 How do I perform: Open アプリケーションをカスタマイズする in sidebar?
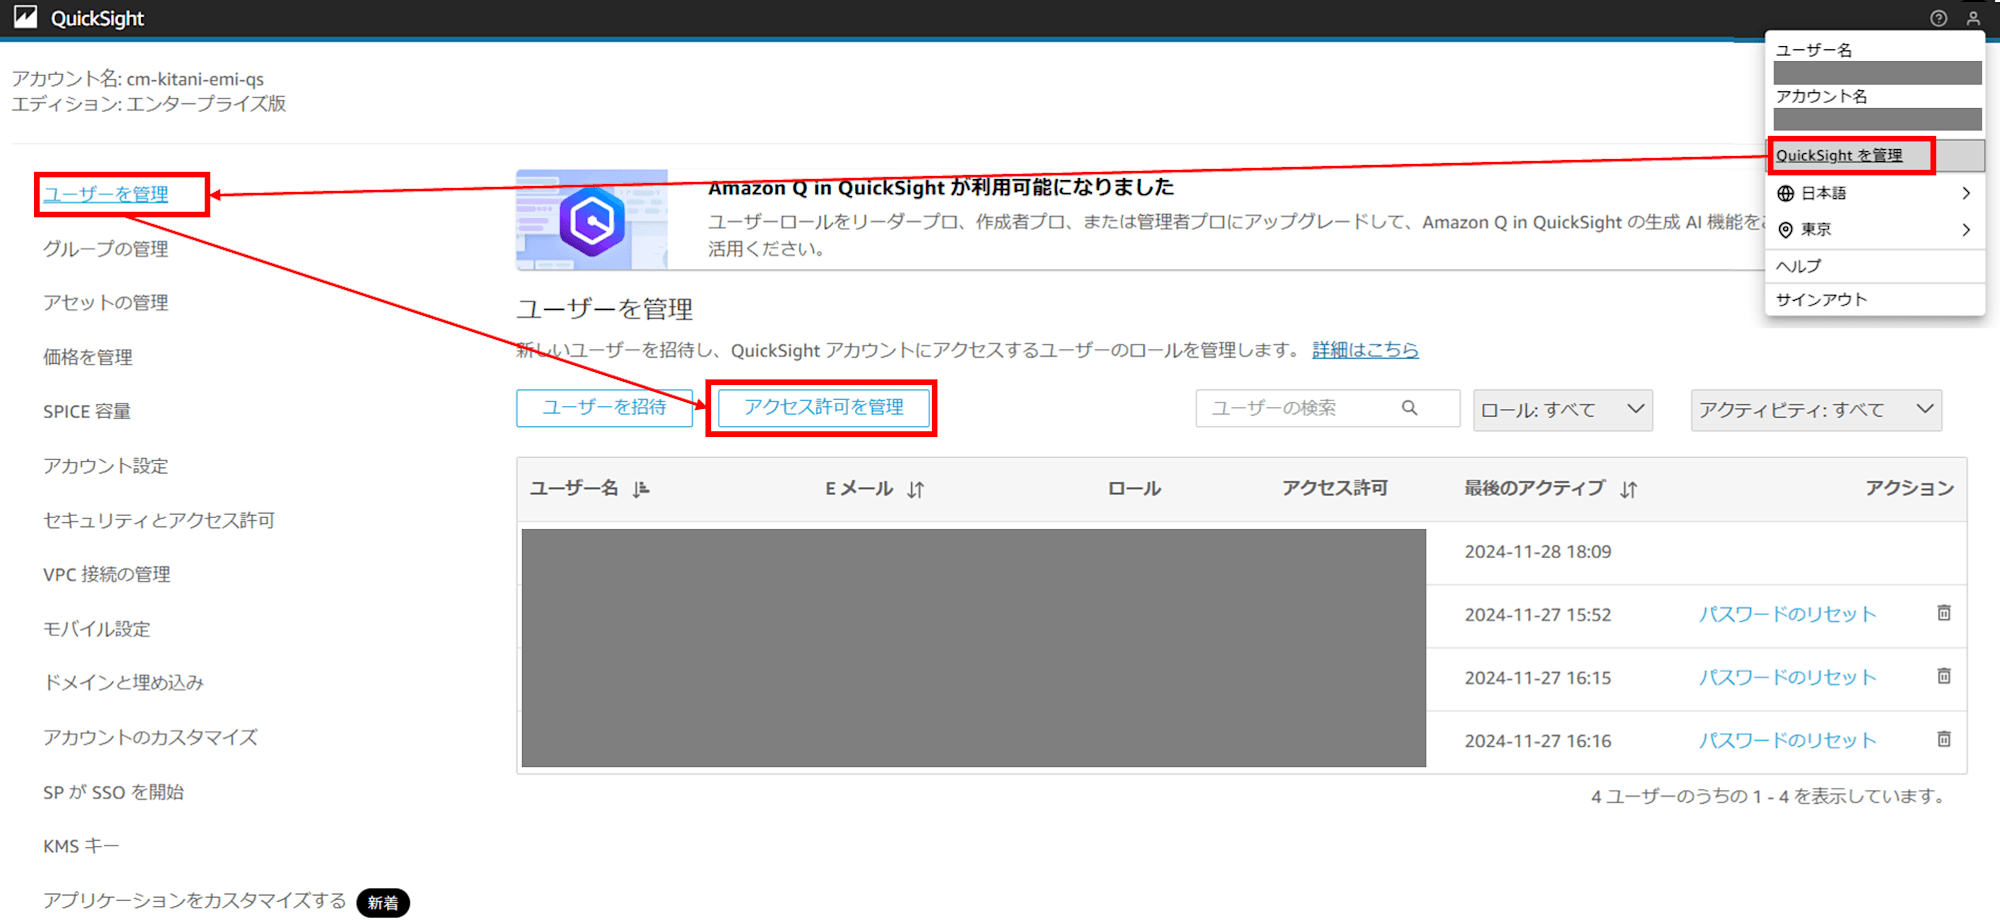195,900
